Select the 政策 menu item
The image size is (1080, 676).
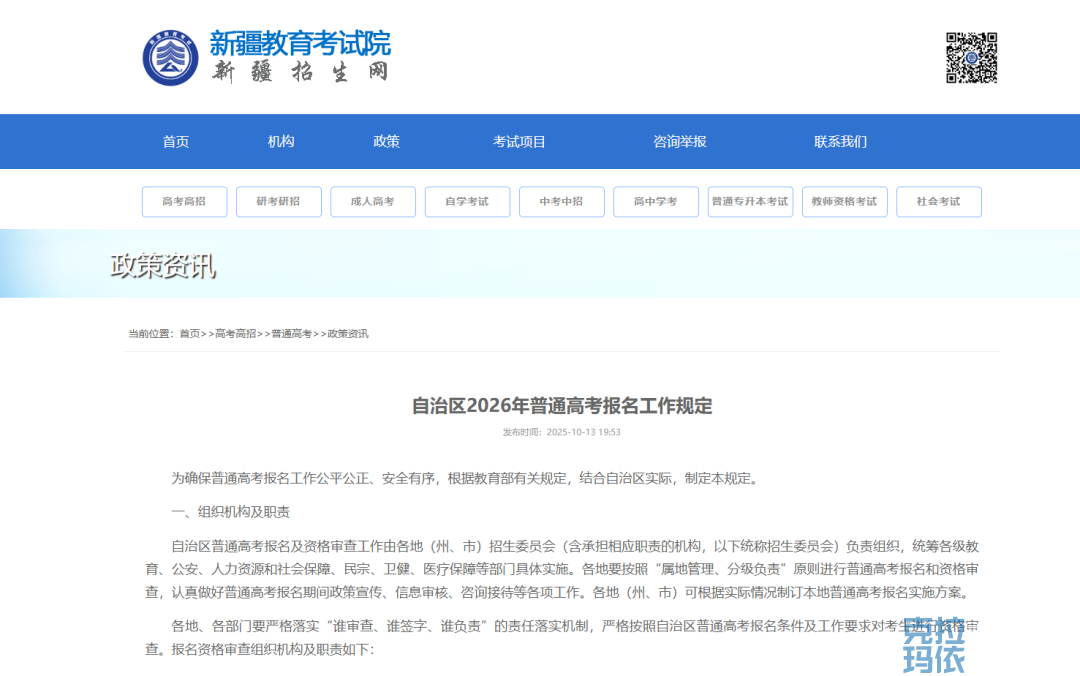386,142
